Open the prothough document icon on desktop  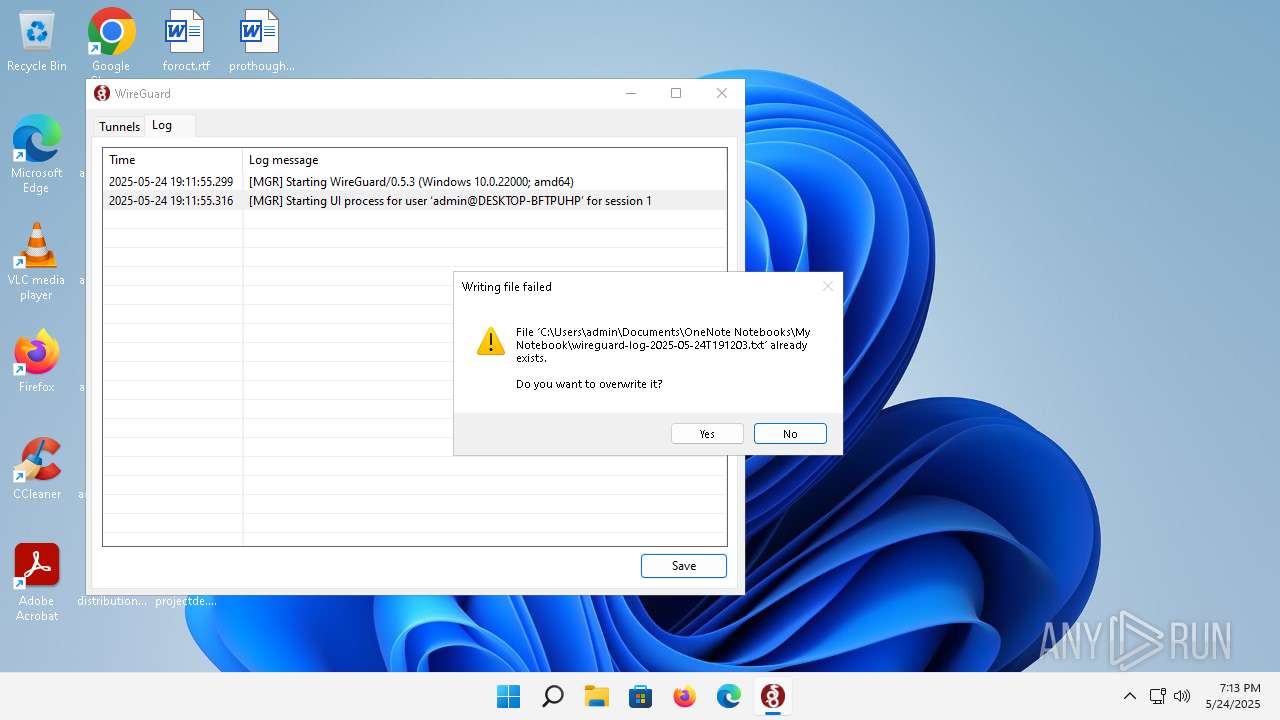pos(261,42)
